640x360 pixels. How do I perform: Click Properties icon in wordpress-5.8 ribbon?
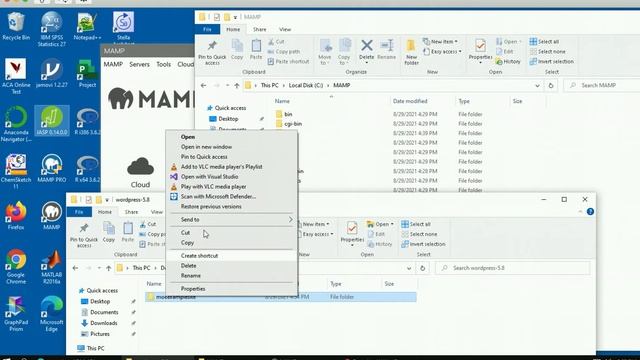coord(352,233)
